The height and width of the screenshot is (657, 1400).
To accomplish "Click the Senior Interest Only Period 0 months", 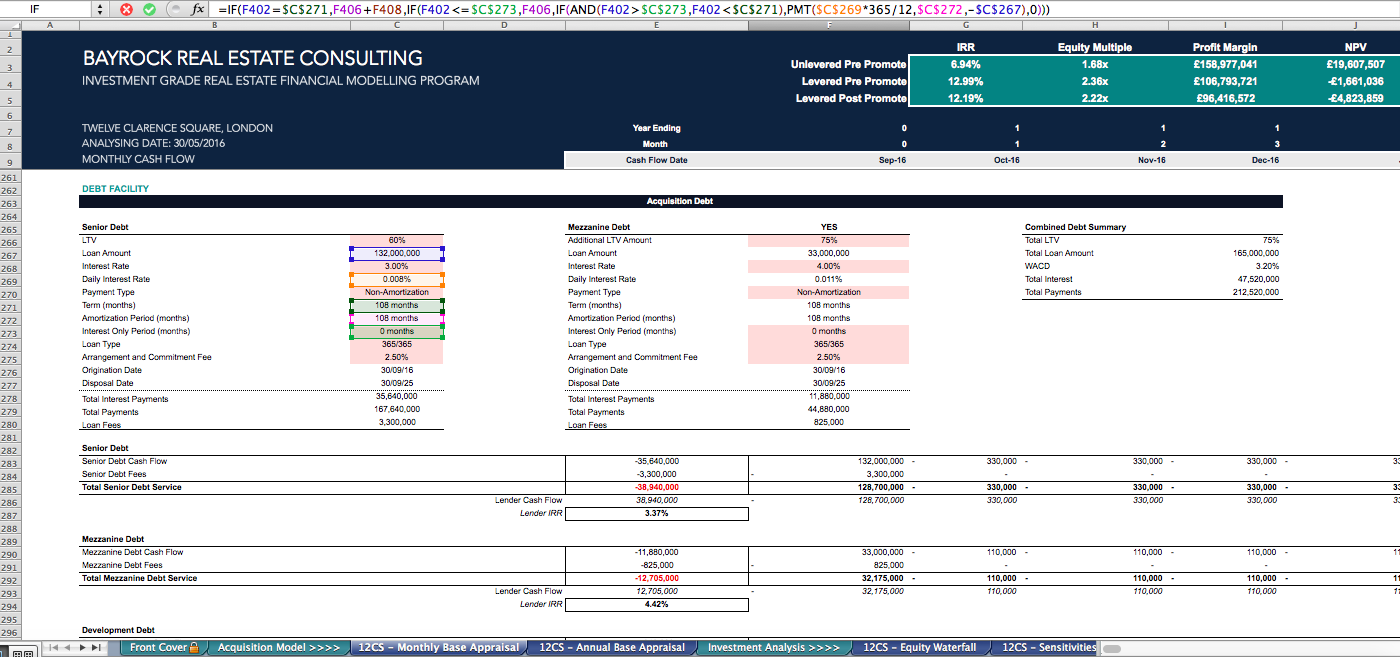I will tap(396, 332).
